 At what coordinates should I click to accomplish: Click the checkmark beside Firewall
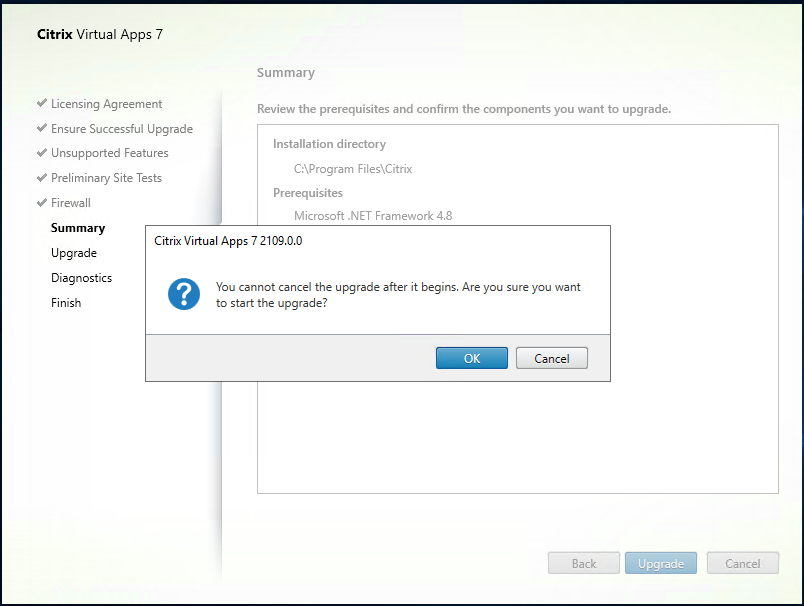(x=42, y=203)
